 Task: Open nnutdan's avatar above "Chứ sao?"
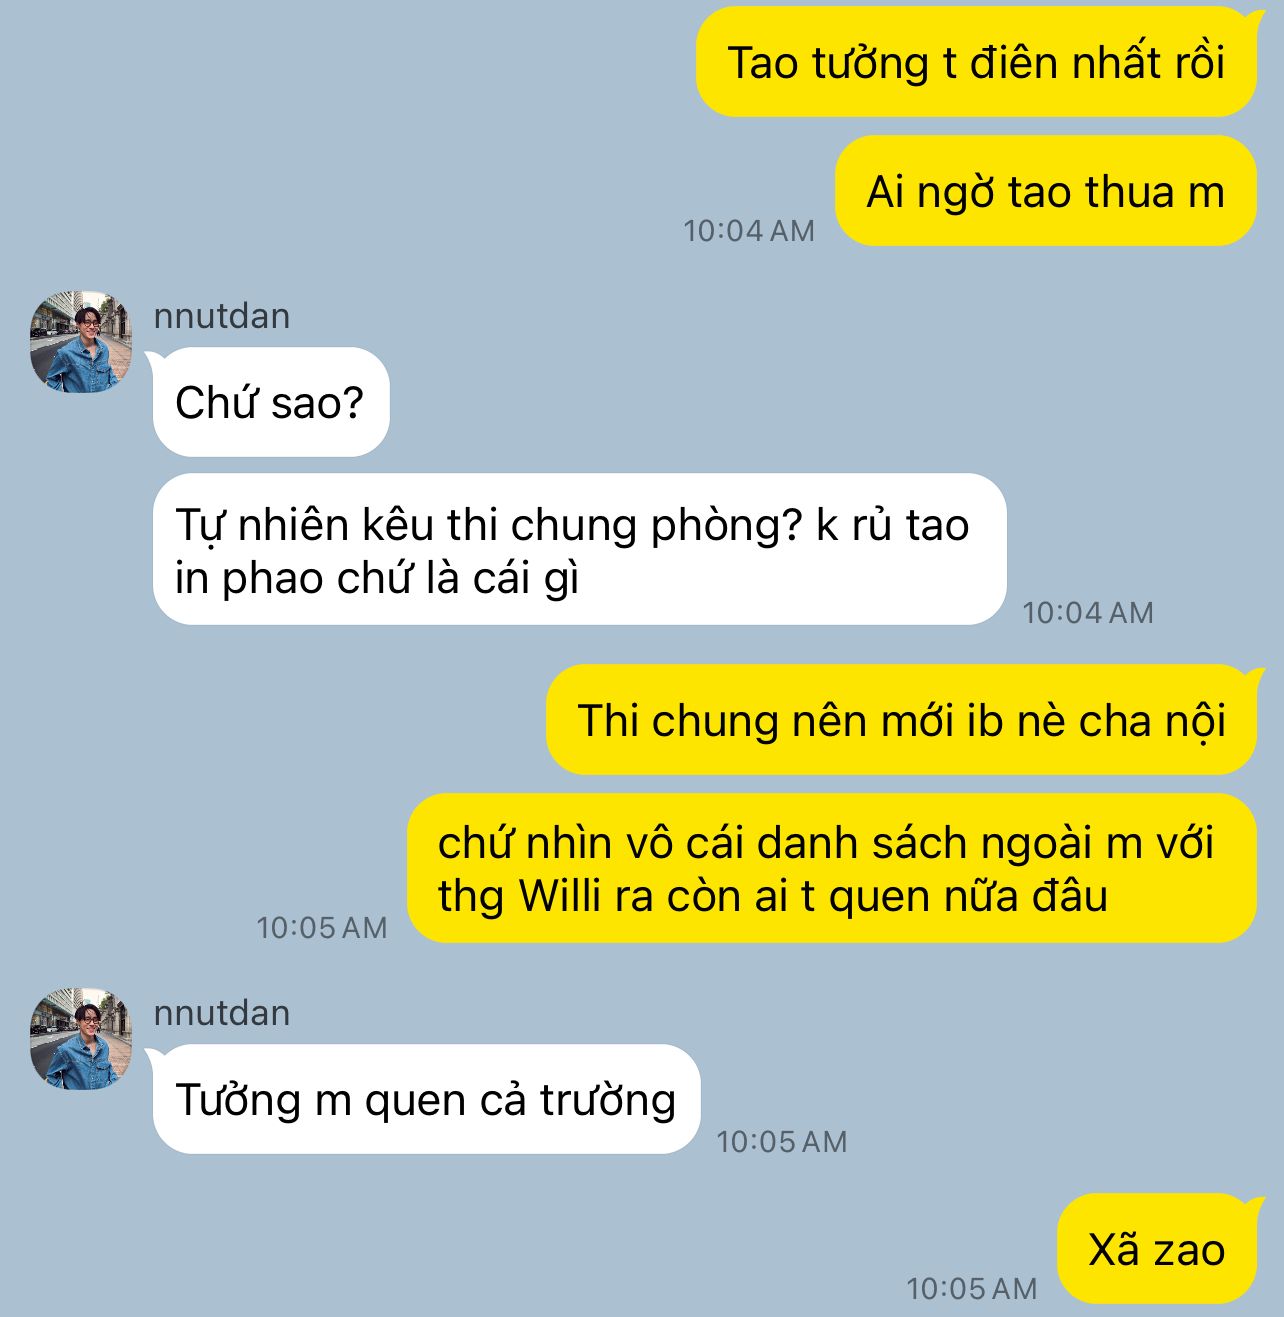81,342
